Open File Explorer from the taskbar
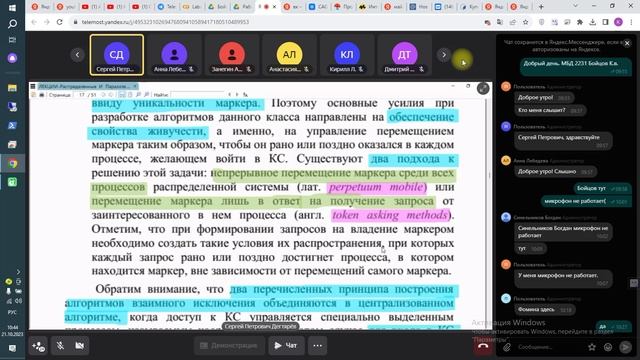 pos(12,88)
